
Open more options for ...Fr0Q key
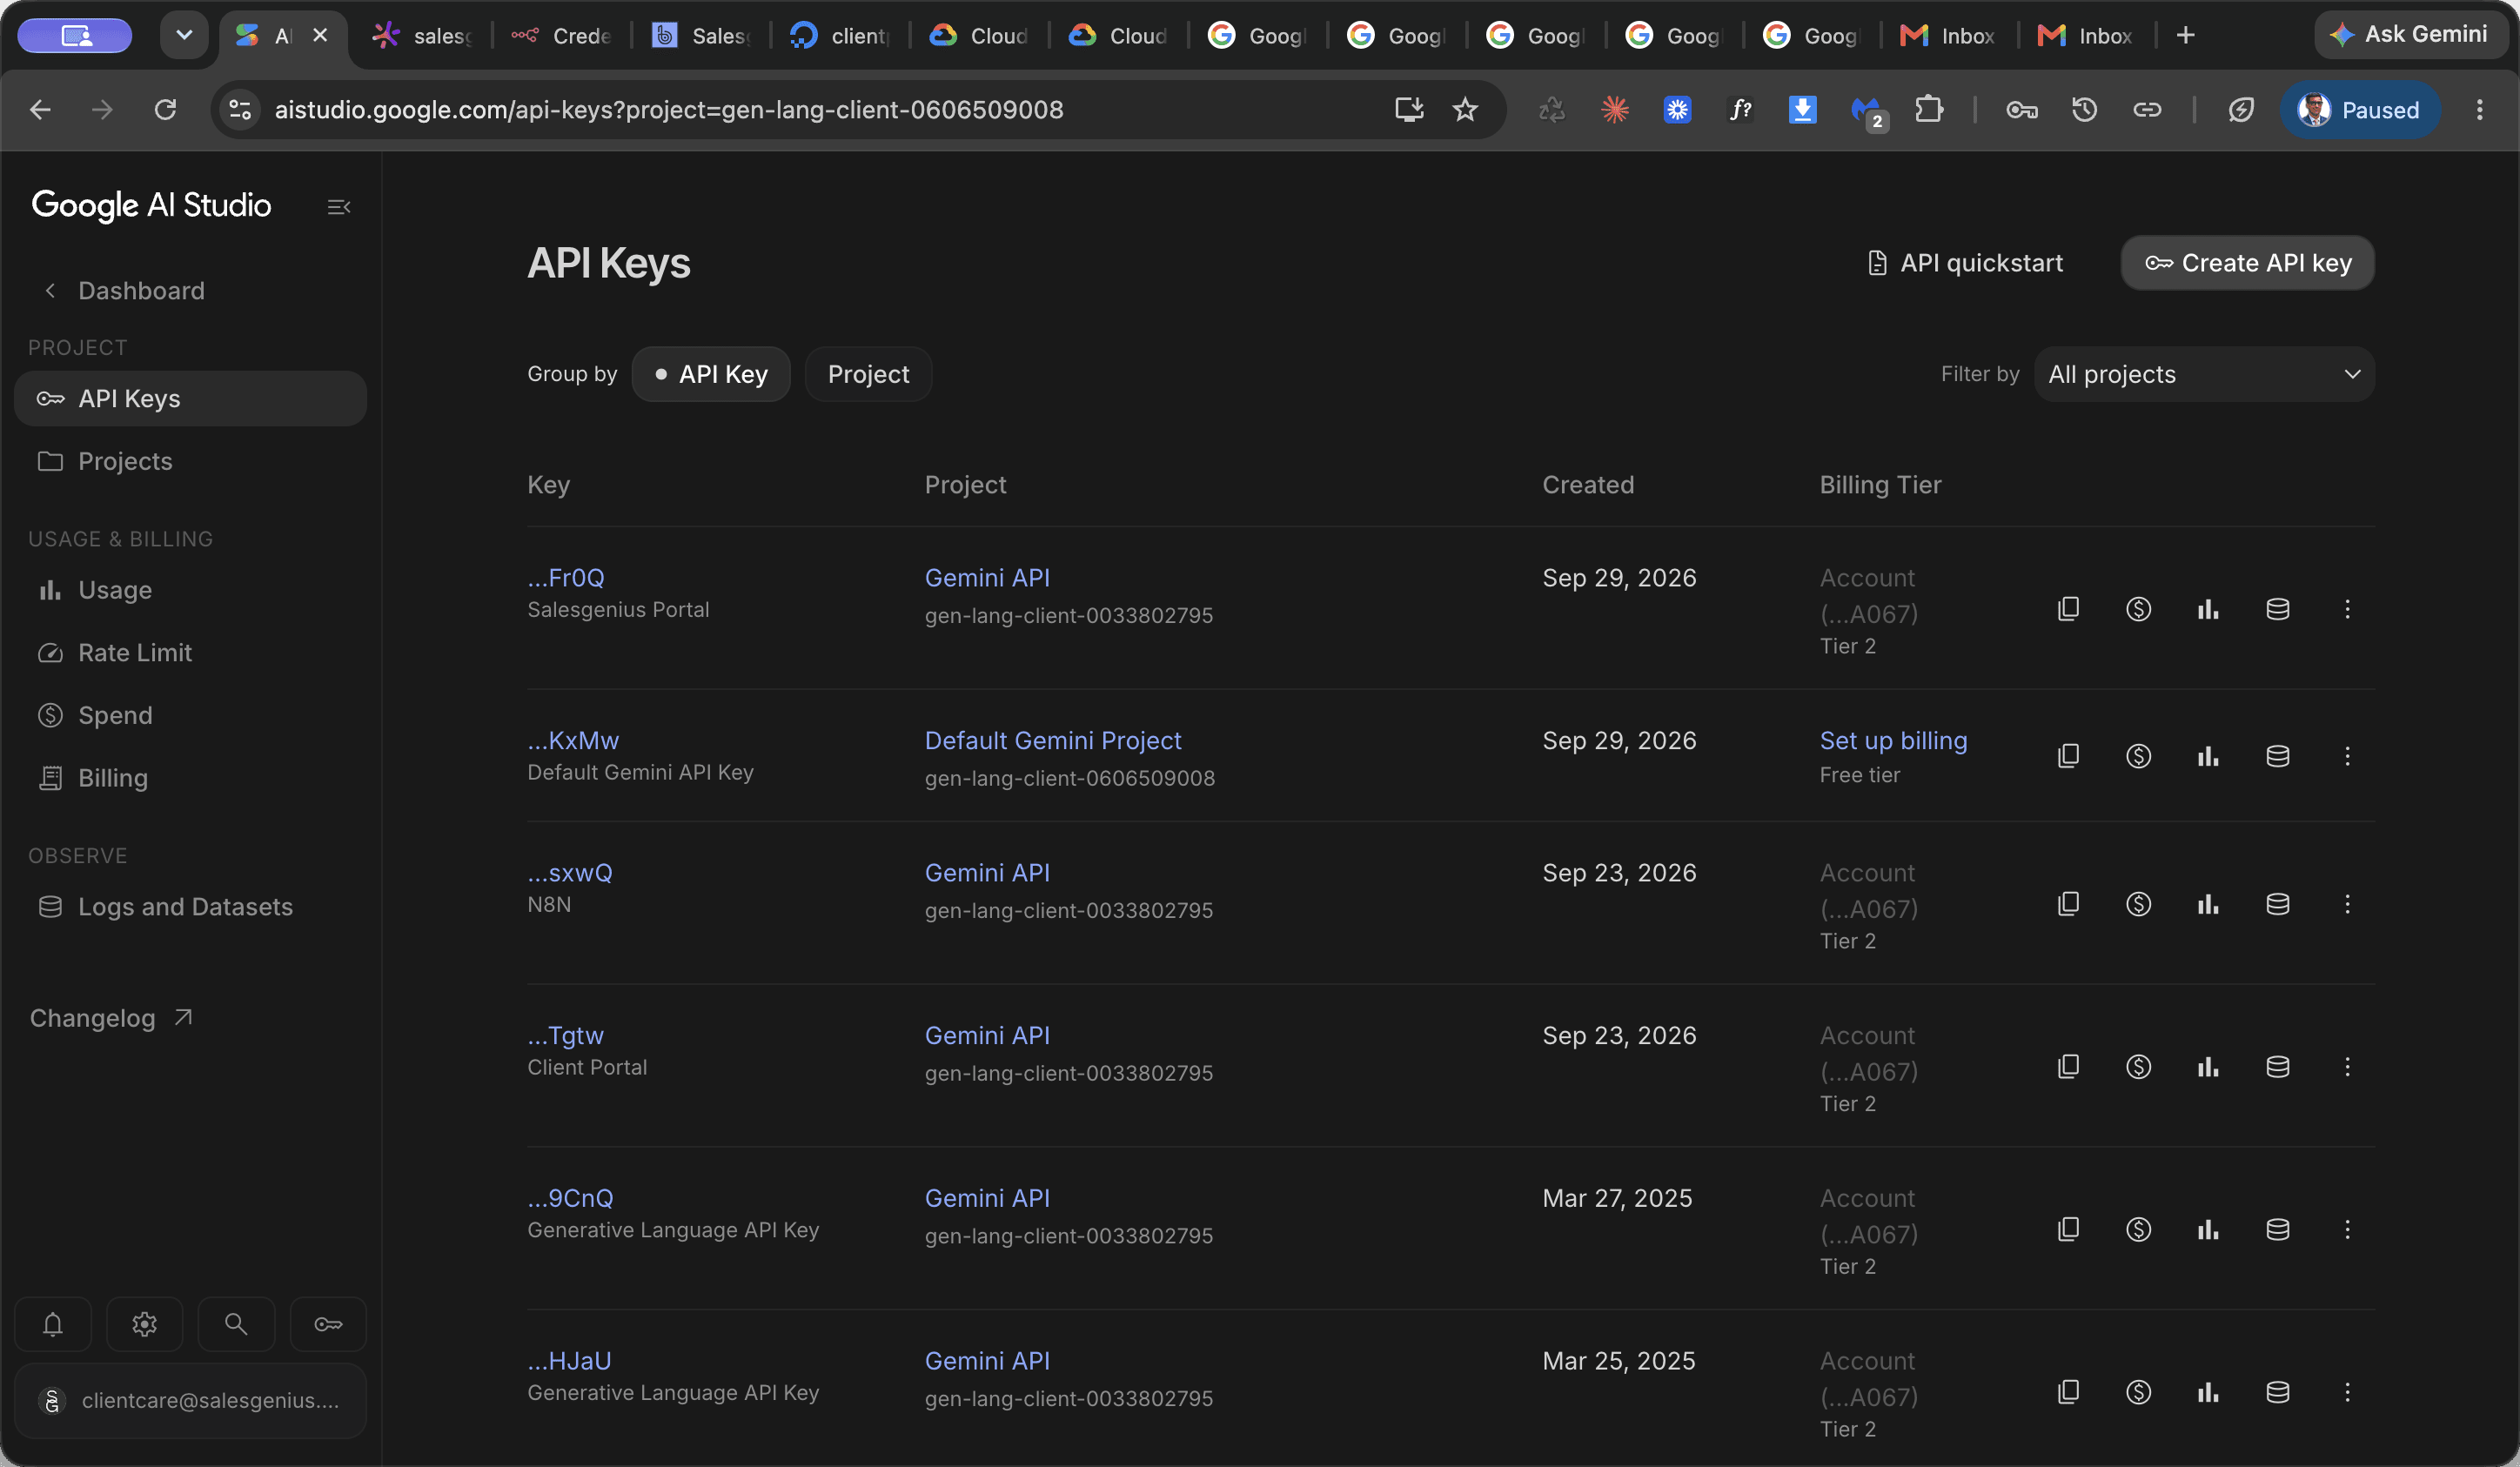tap(2347, 609)
